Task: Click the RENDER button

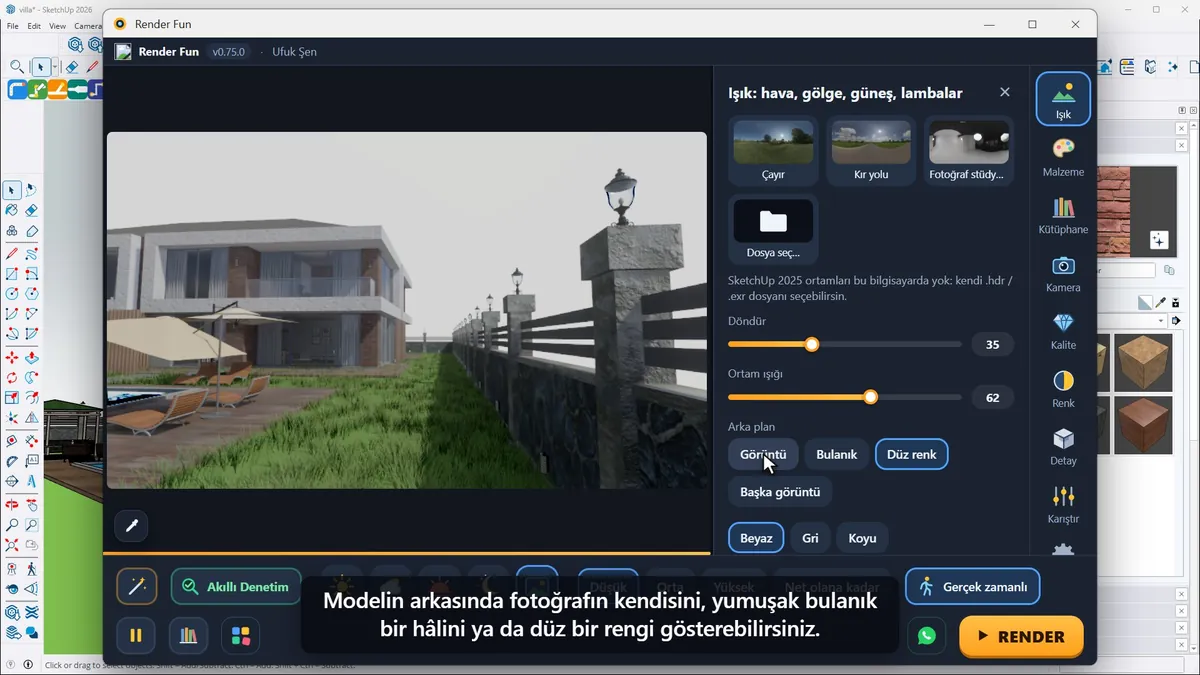Action: pos(1021,636)
